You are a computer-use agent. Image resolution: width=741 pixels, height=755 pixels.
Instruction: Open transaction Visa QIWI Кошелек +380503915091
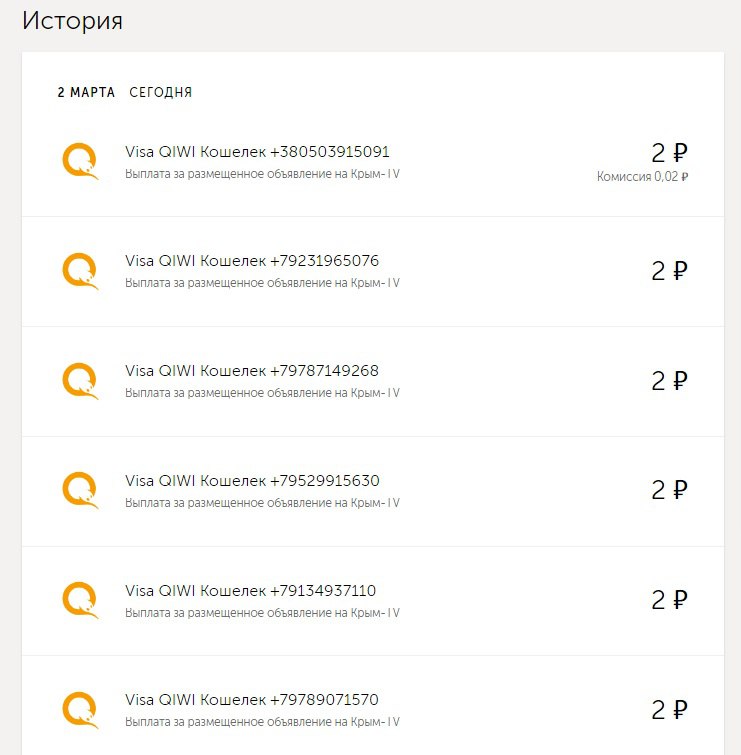coord(373,162)
